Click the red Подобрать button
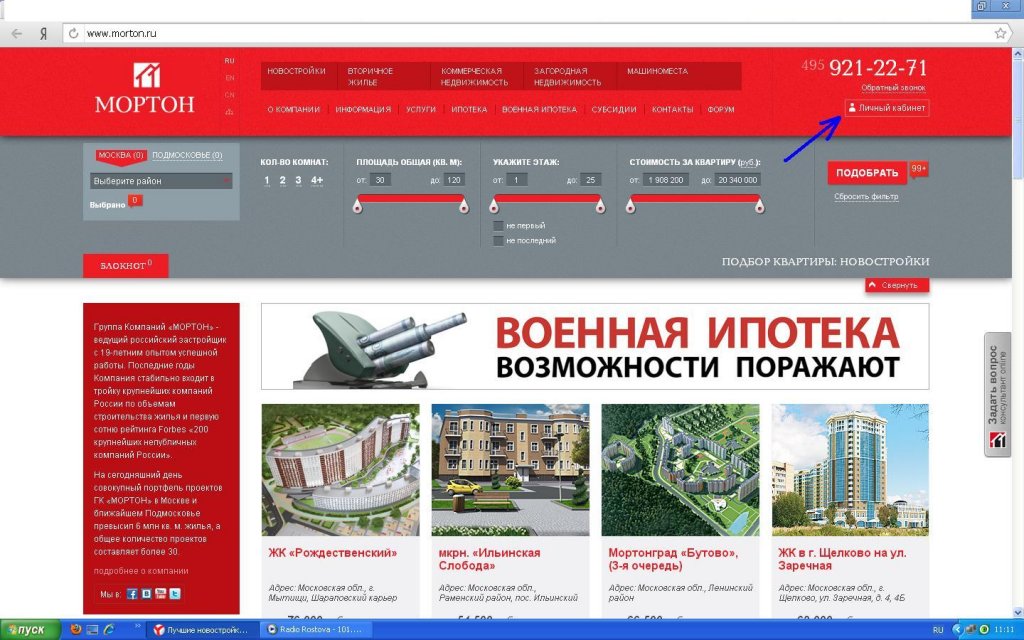Image resolution: width=1024 pixels, height=640 pixels. click(x=867, y=173)
